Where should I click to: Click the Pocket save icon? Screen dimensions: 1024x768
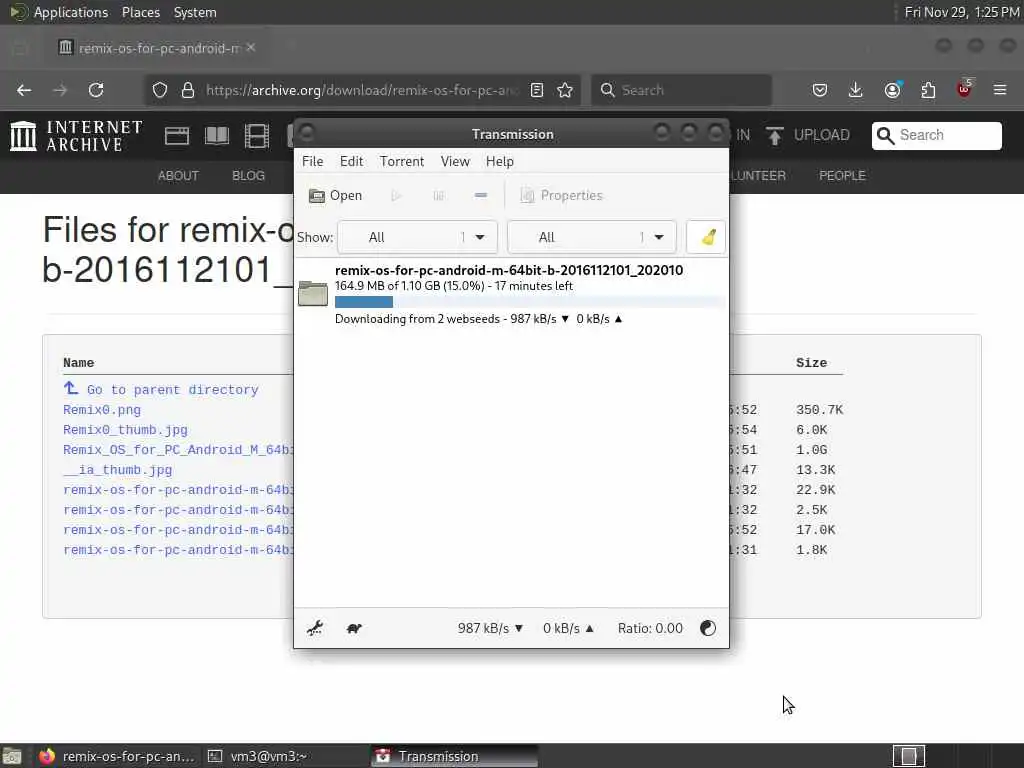(820, 90)
